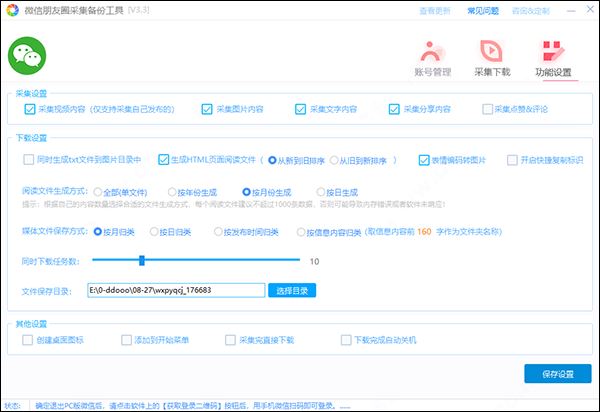Select 按年份生成 radio button
Image resolution: width=600 pixels, height=412 pixels.
tap(172, 192)
